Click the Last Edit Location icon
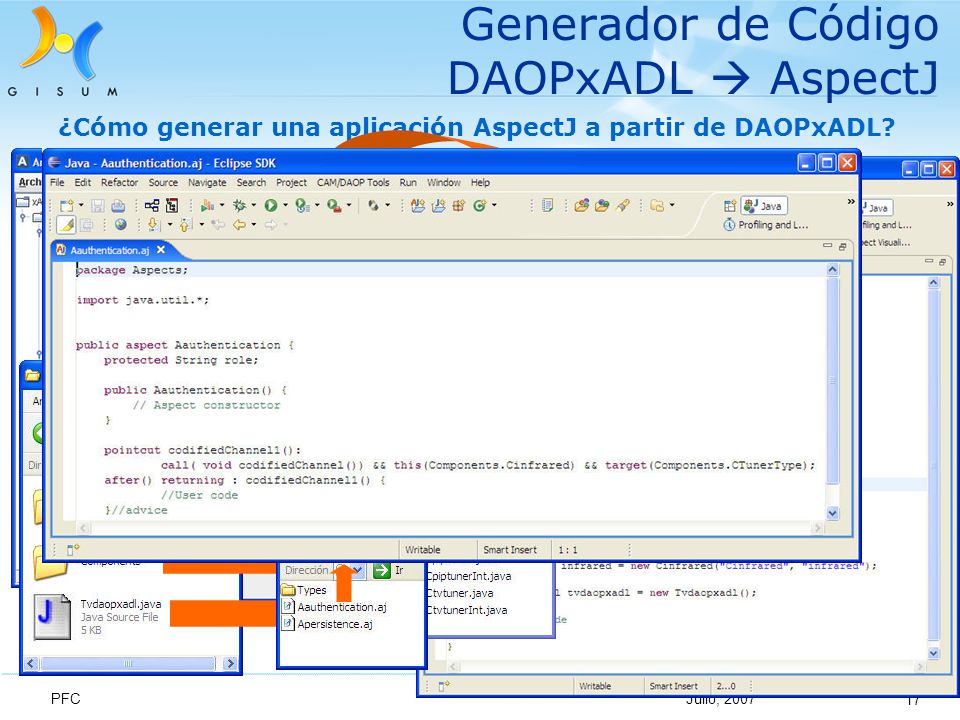The height and width of the screenshot is (720, 960). [x=218, y=225]
